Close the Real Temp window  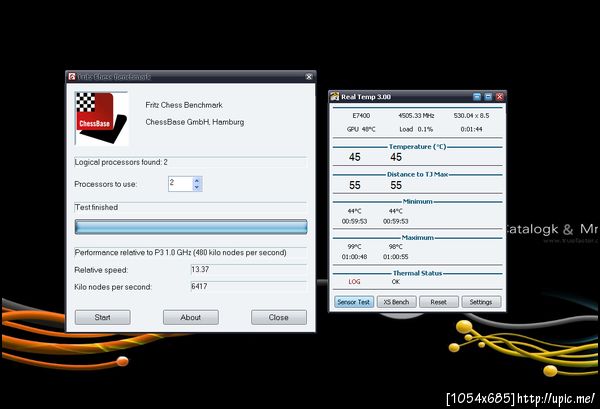point(499,97)
